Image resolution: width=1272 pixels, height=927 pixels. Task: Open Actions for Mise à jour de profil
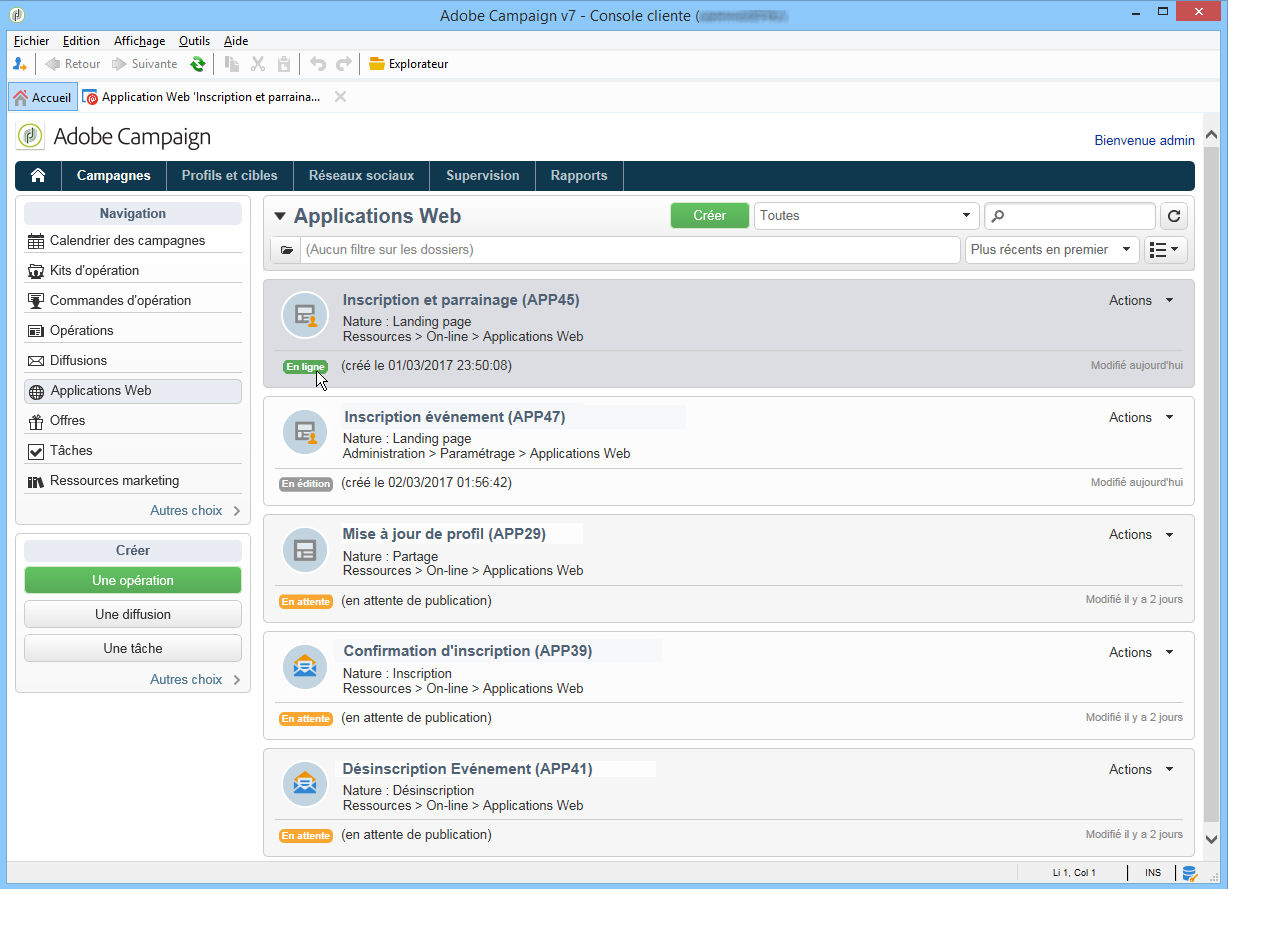[x=1141, y=534]
